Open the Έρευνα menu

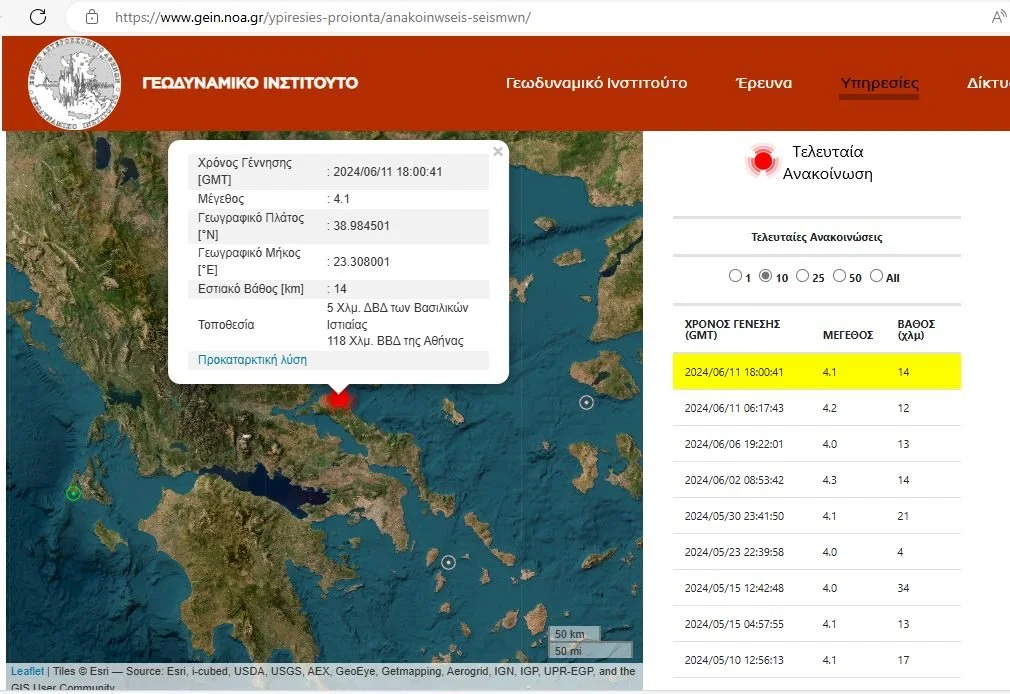(x=764, y=83)
